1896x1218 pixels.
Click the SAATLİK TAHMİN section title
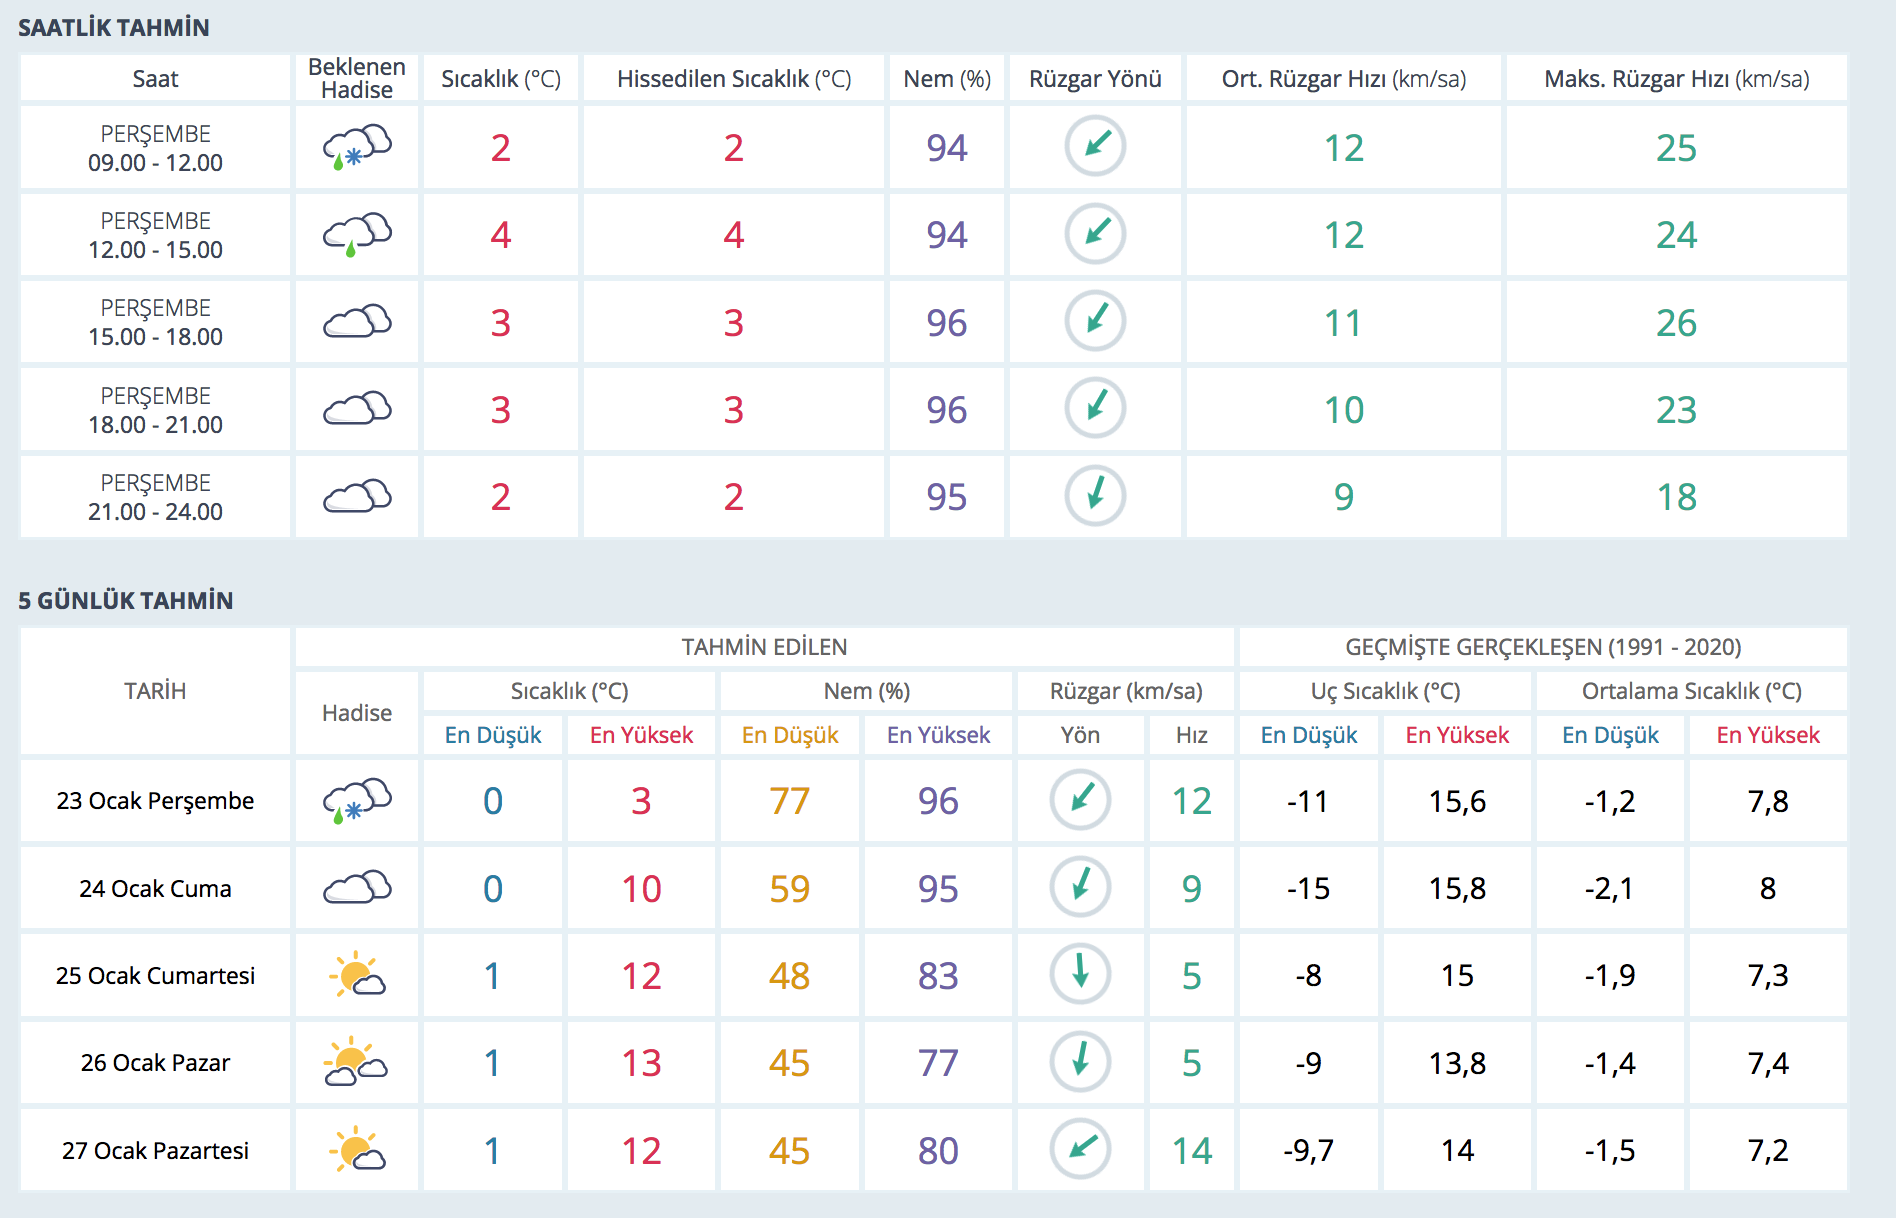point(114,28)
